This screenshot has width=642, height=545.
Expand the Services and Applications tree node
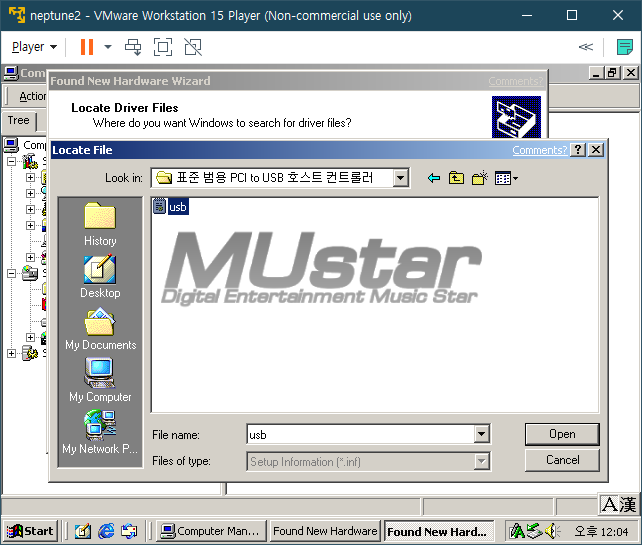[x=11, y=353]
